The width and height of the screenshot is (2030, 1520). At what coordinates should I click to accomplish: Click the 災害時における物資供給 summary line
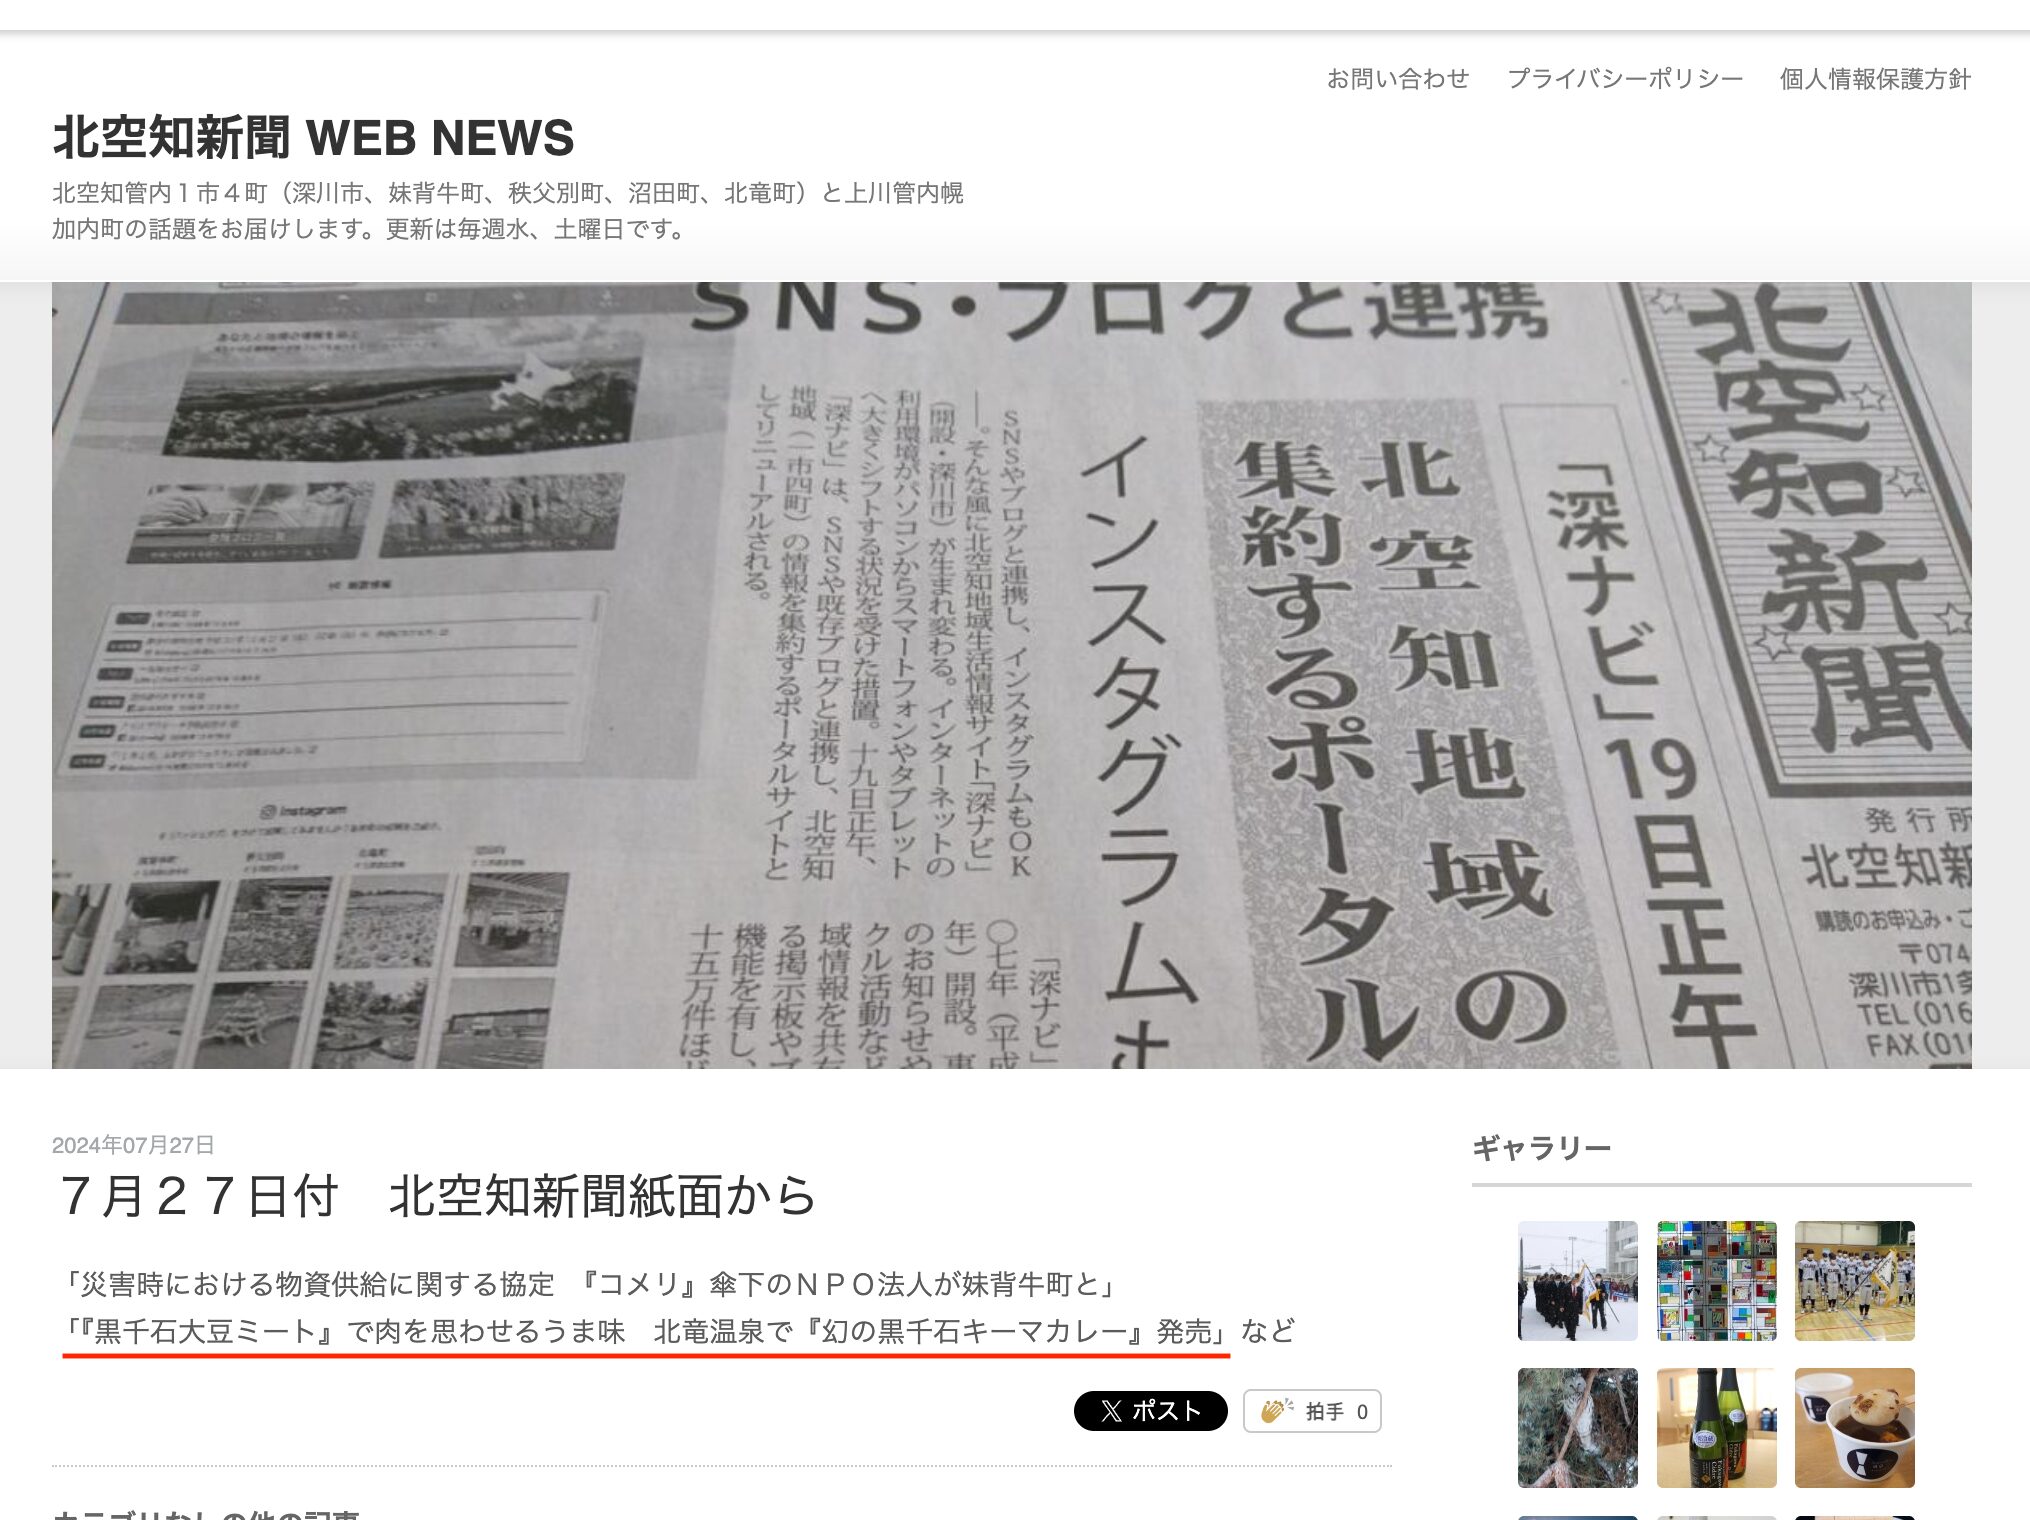pyautogui.click(x=590, y=1284)
